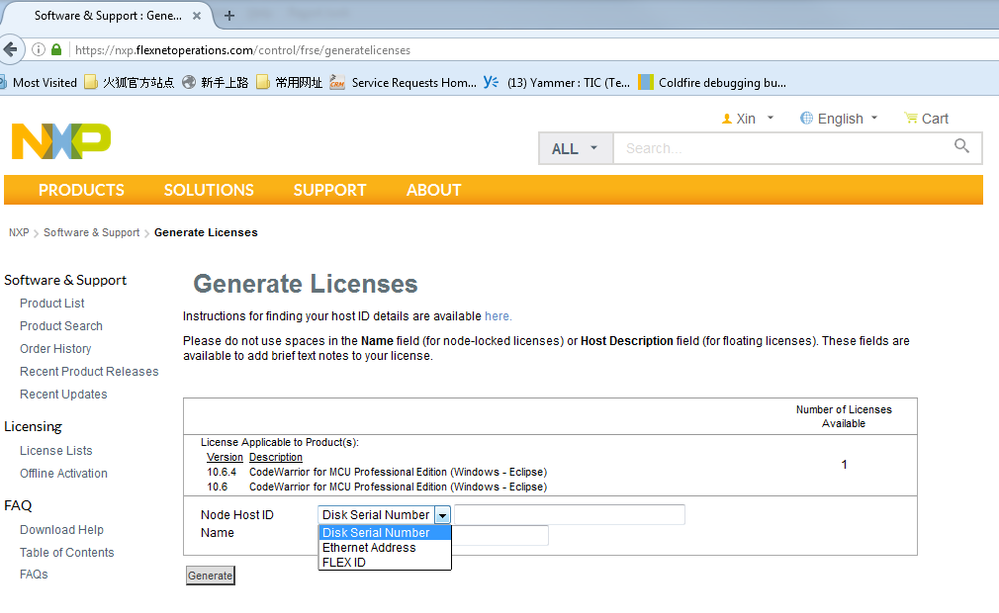
Task: Open Recent Updates link
Action: click(64, 394)
